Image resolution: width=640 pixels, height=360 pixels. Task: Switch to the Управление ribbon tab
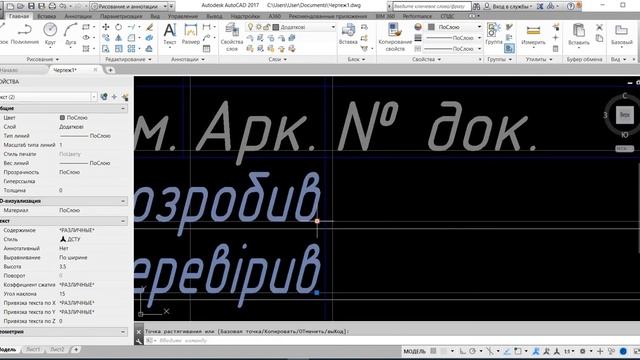(183, 16)
